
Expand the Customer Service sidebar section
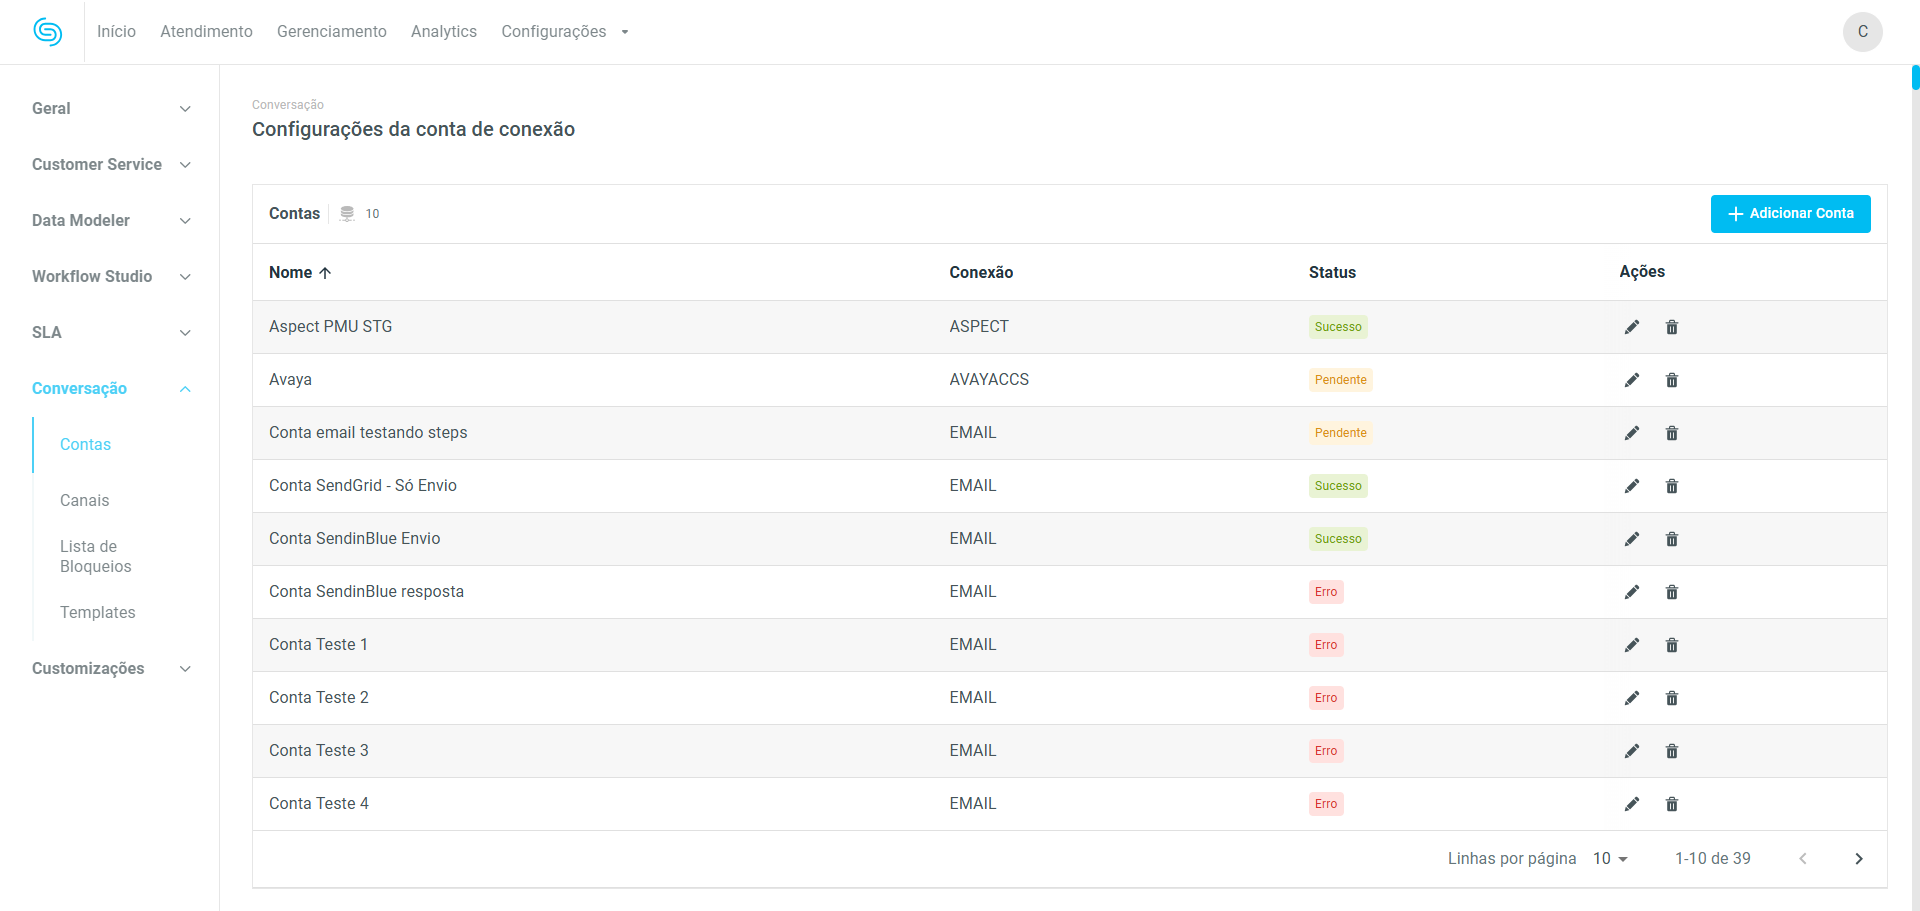(110, 165)
